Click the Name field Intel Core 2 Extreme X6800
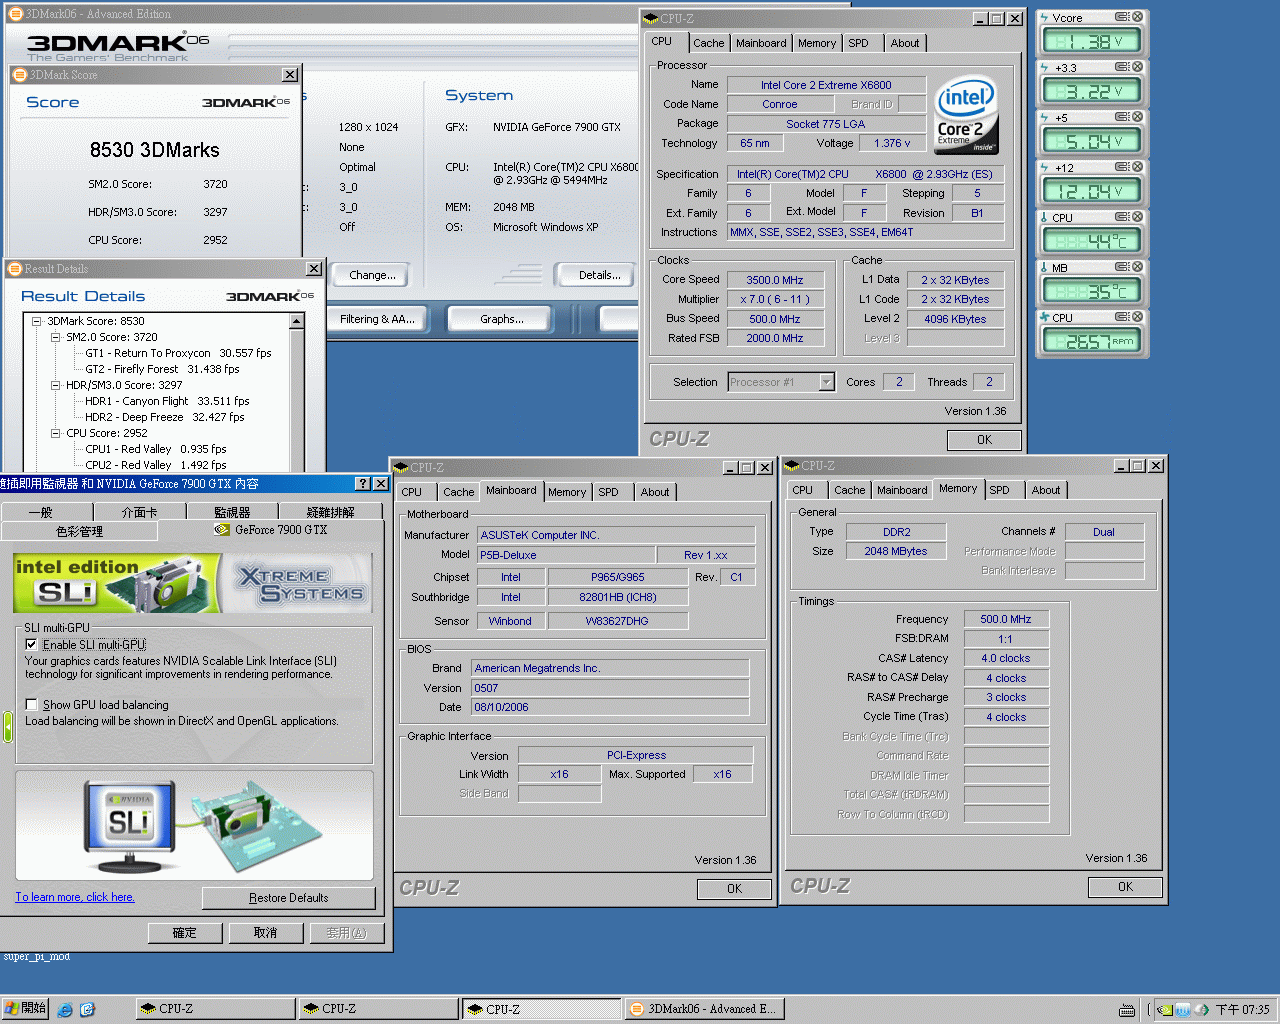Viewport: 1280px width, 1024px height. (x=826, y=85)
